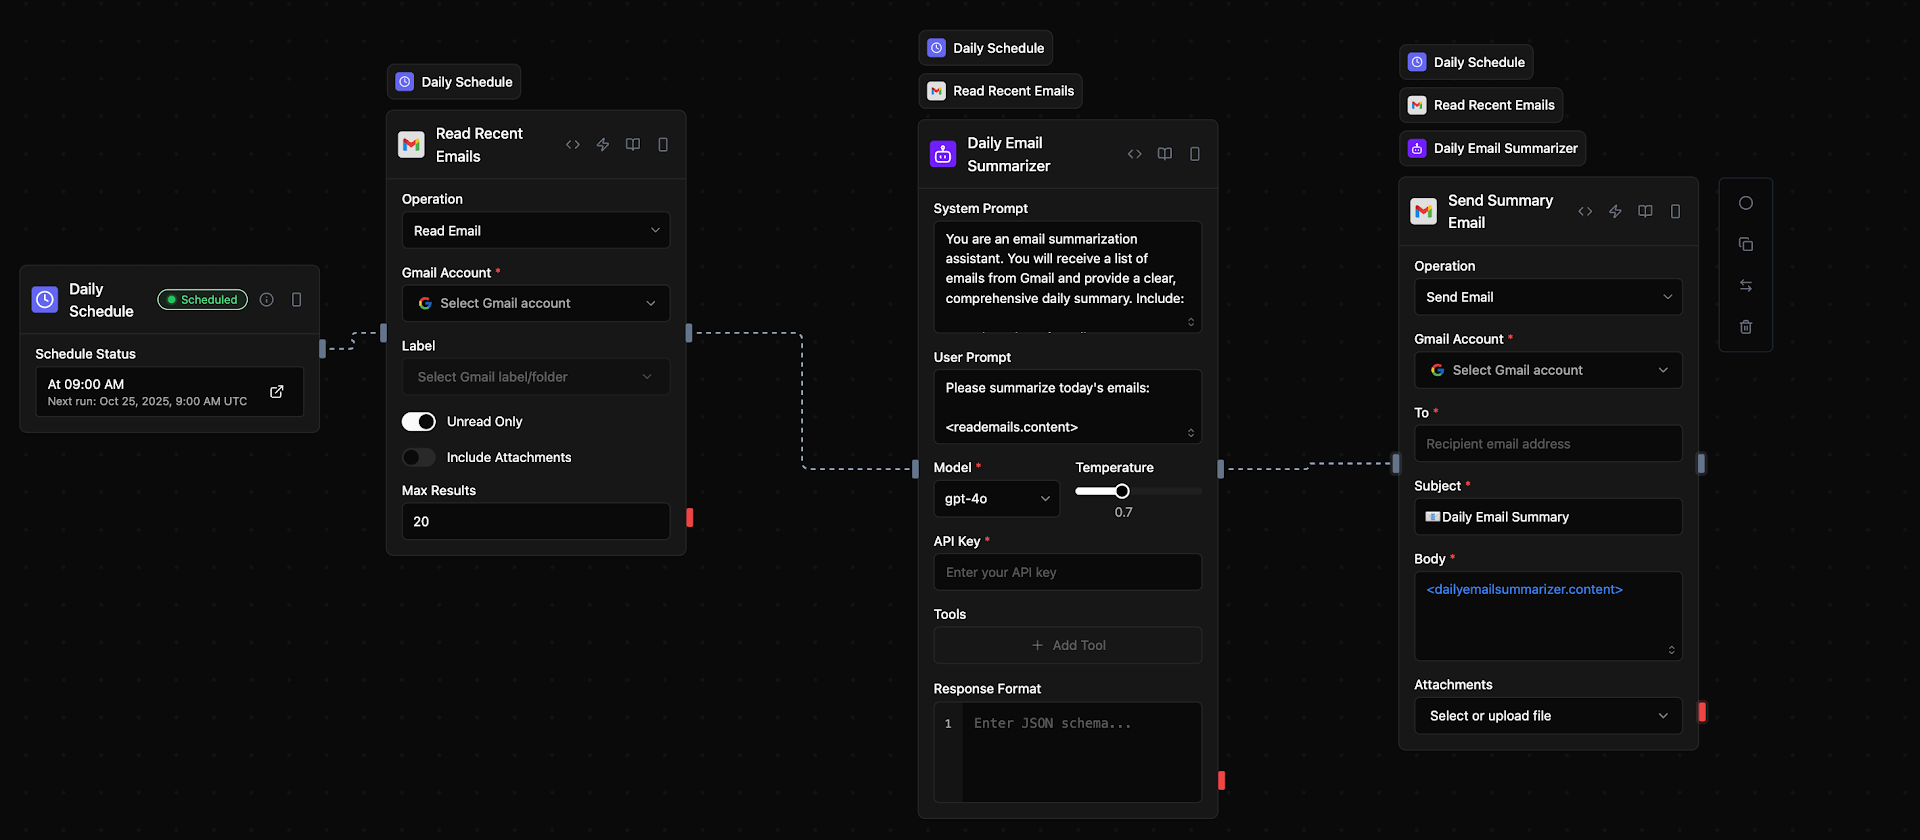Click the delete trash icon in side toolbar
The height and width of the screenshot is (840, 1920).
pos(1746,327)
